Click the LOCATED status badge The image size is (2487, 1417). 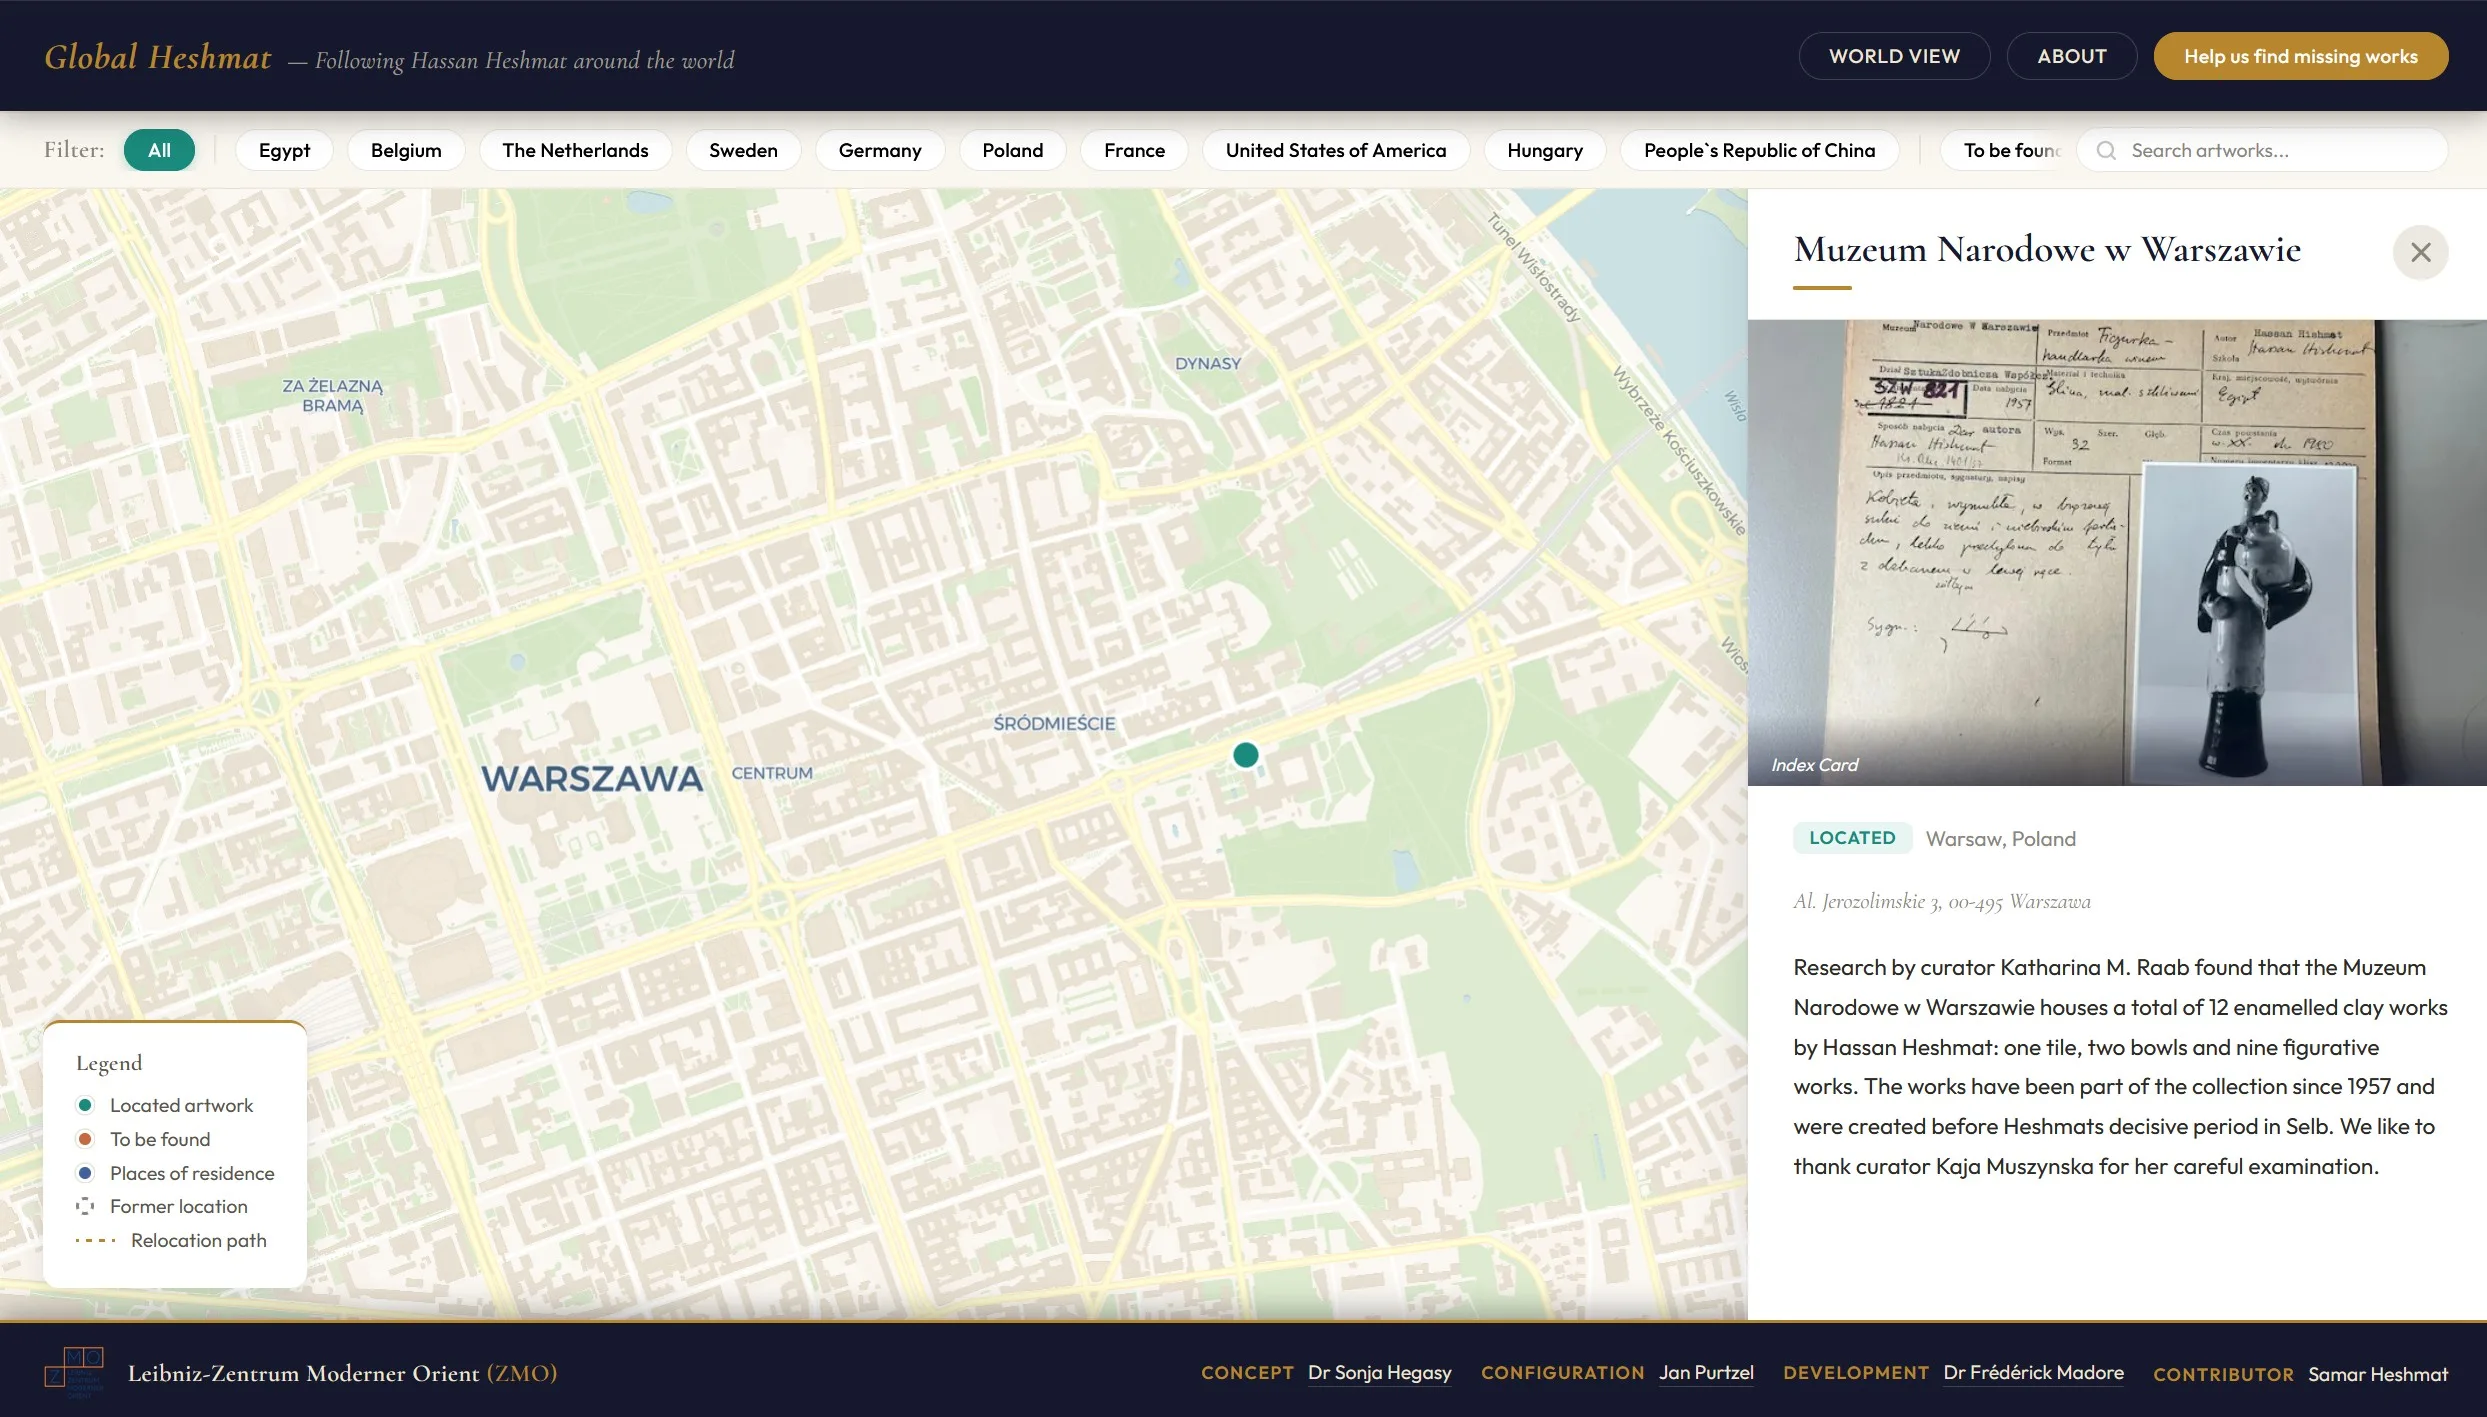(x=1852, y=838)
